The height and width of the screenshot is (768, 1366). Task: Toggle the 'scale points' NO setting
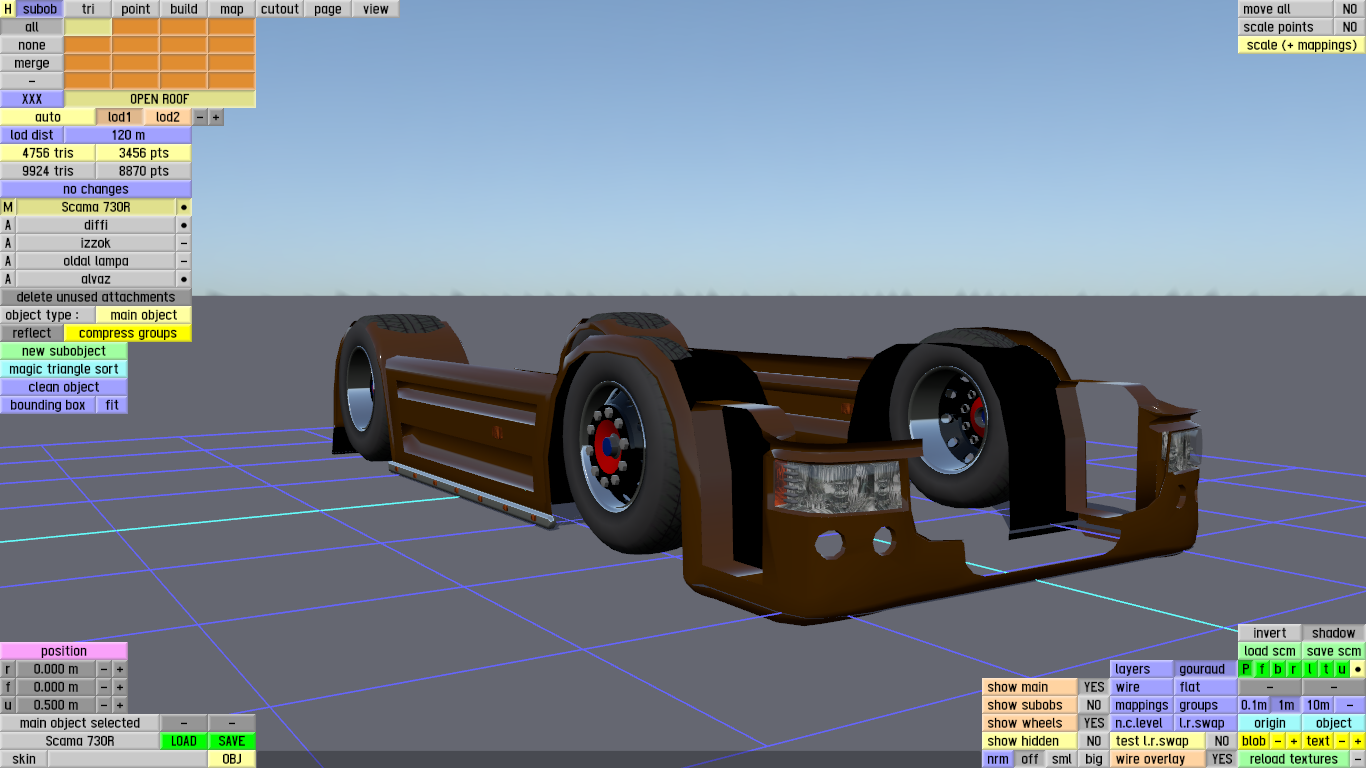pyautogui.click(x=1350, y=27)
